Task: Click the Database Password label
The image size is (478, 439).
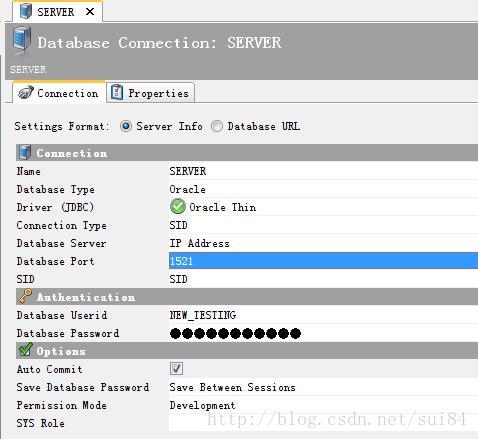Action: pyautogui.click(x=68, y=333)
